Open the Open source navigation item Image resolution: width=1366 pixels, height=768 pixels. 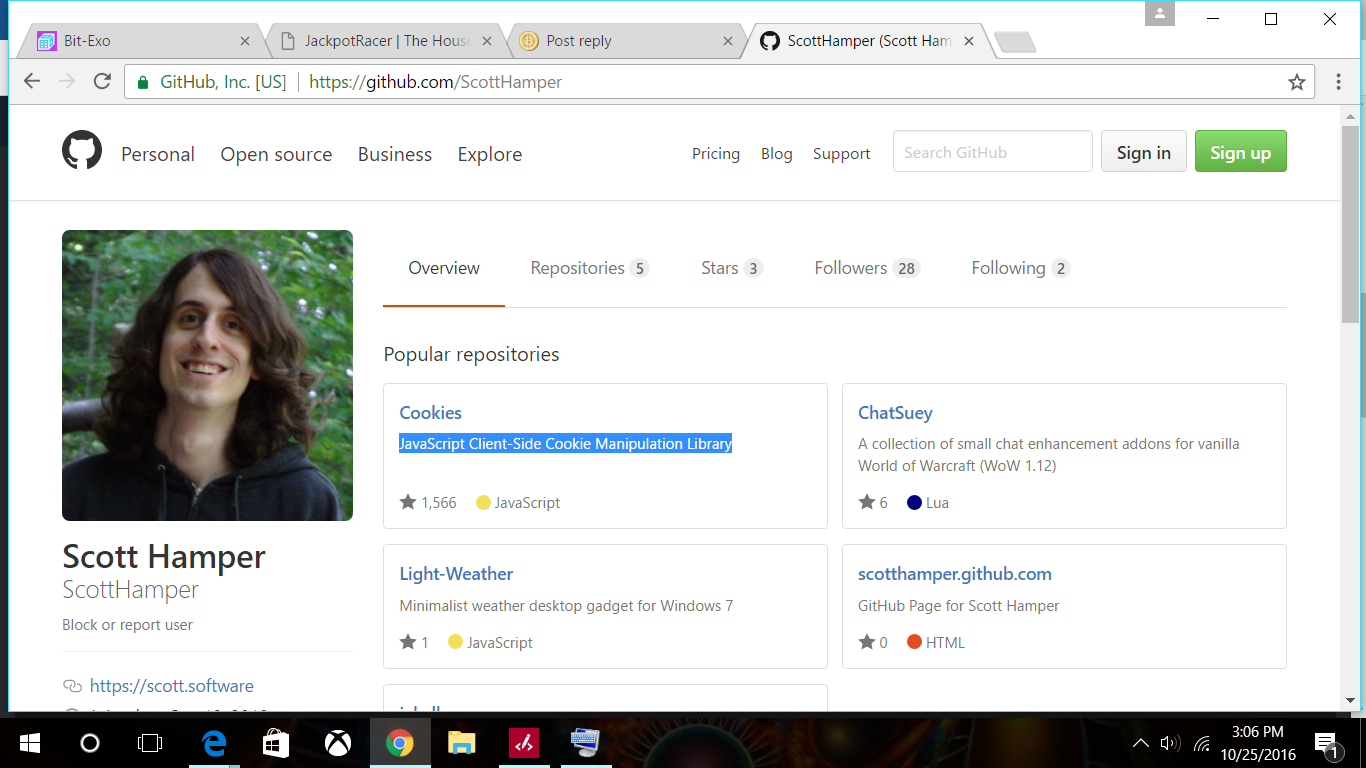coord(276,154)
